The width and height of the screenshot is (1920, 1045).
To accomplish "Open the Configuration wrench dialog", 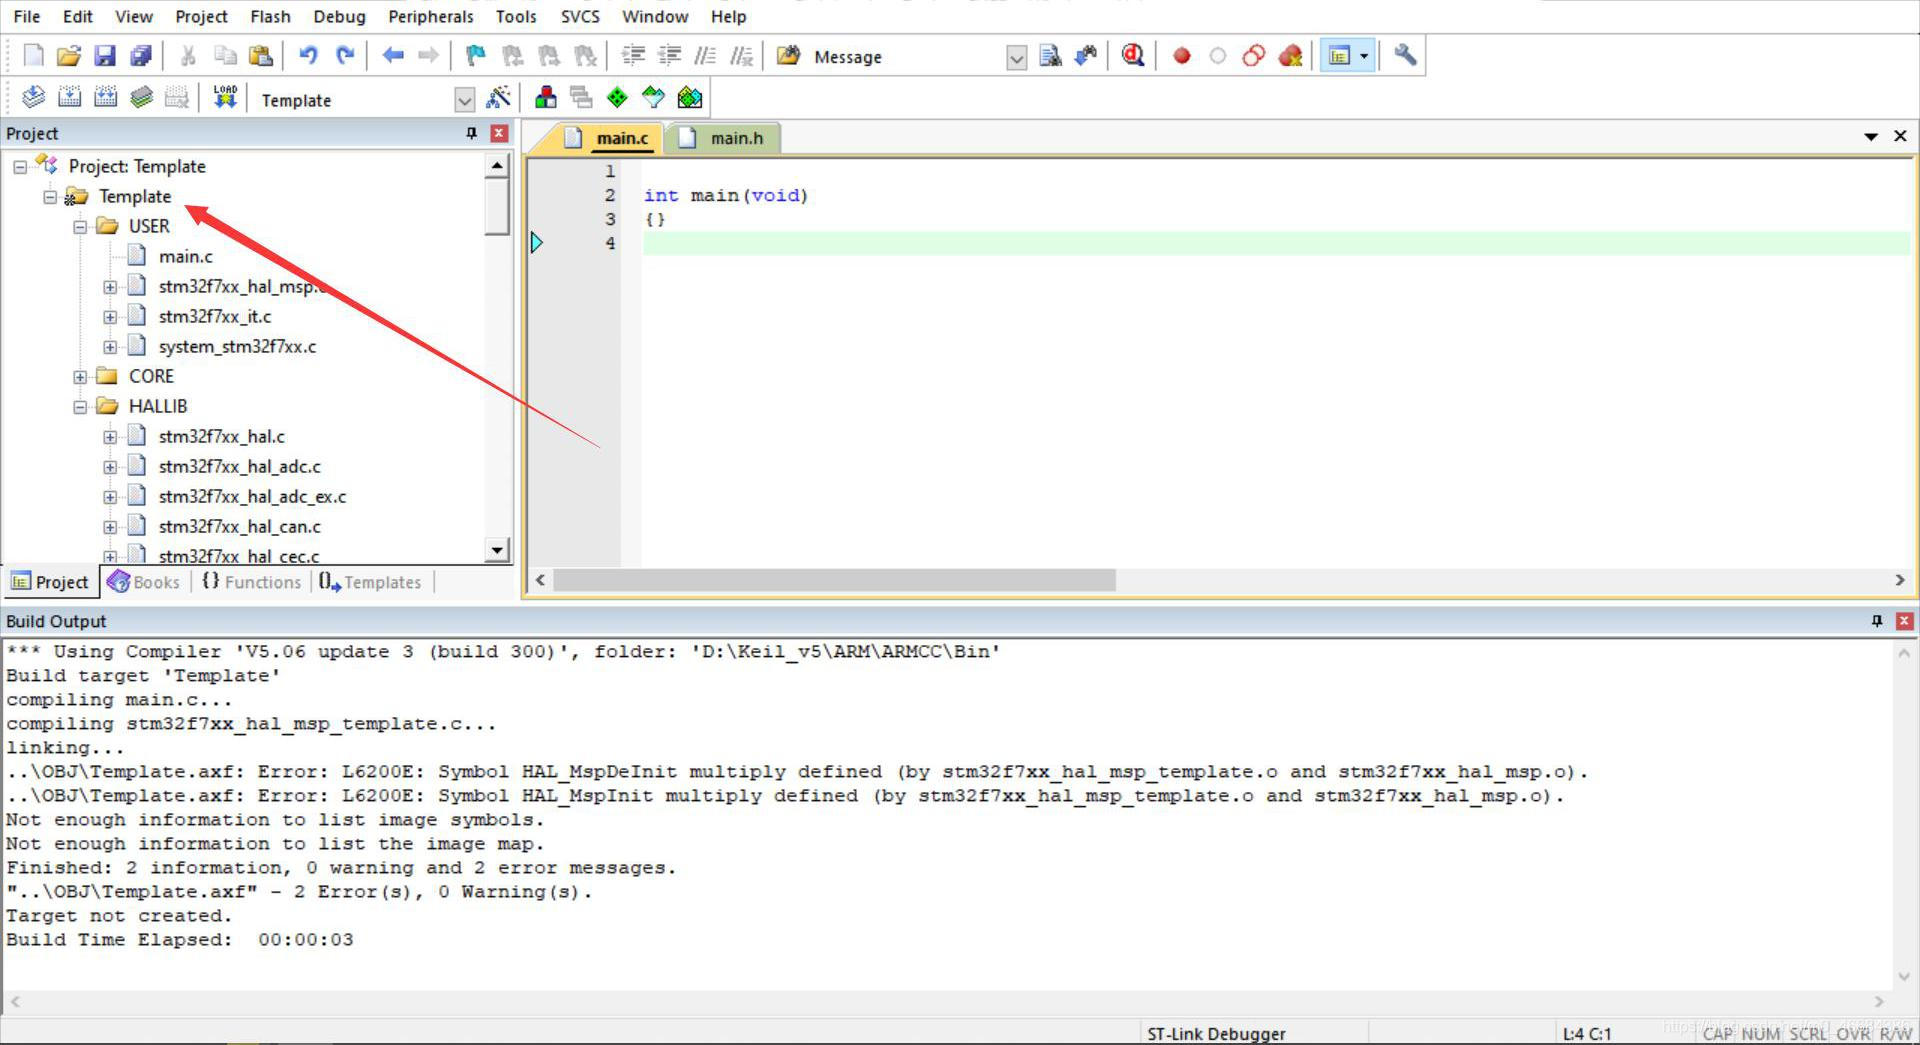I will (1404, 55).
